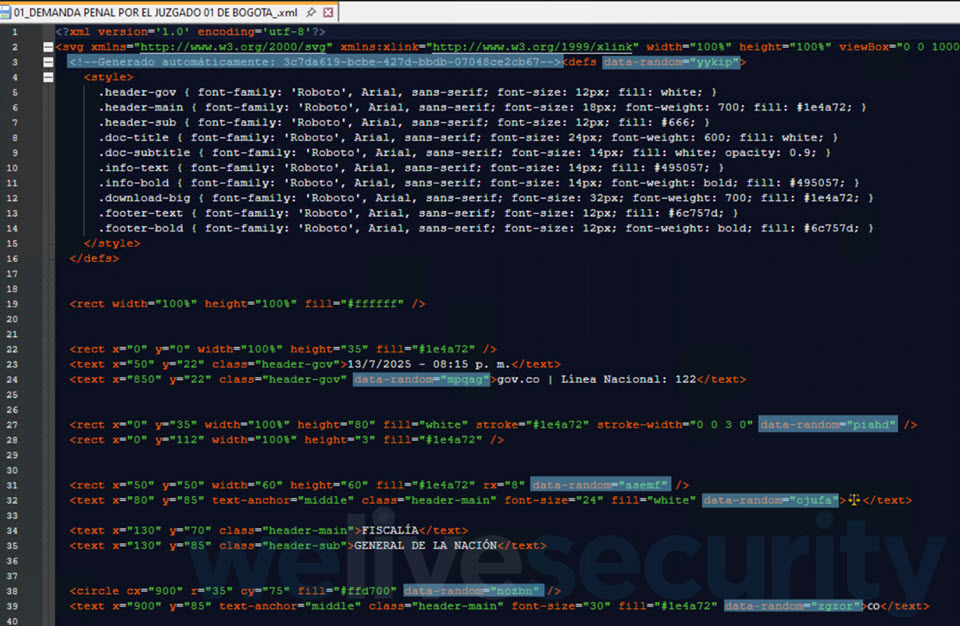Click line number 38 in the gutter
This screenshot has width=960, height=626.
pyautogui.click(x=14, y=591)
